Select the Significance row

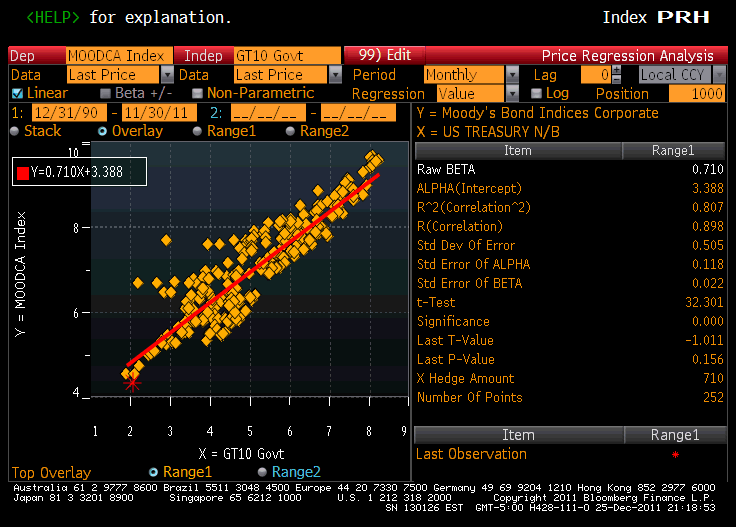pyautogui.click(x=570, y=321)
